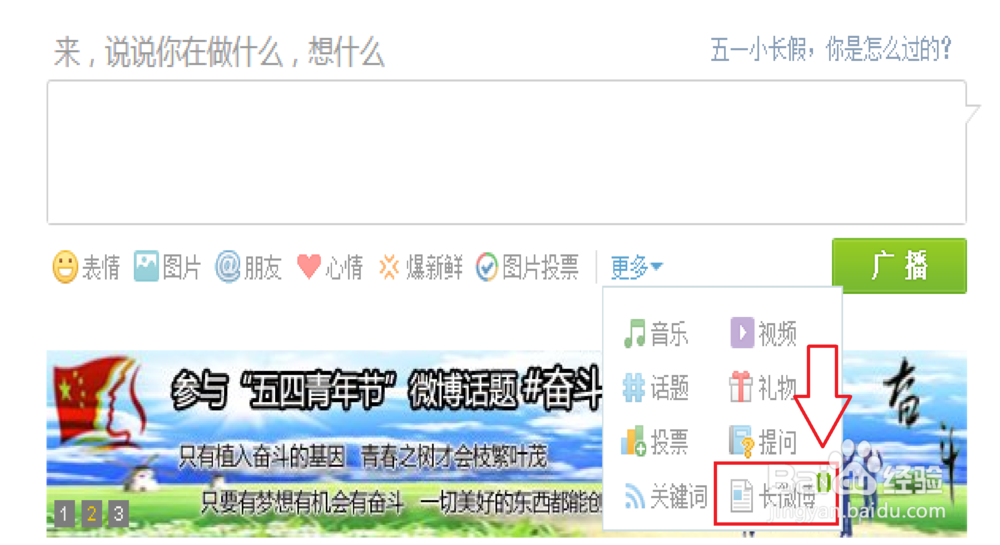Click the green 广播 broadcast button

pos(899,266)
